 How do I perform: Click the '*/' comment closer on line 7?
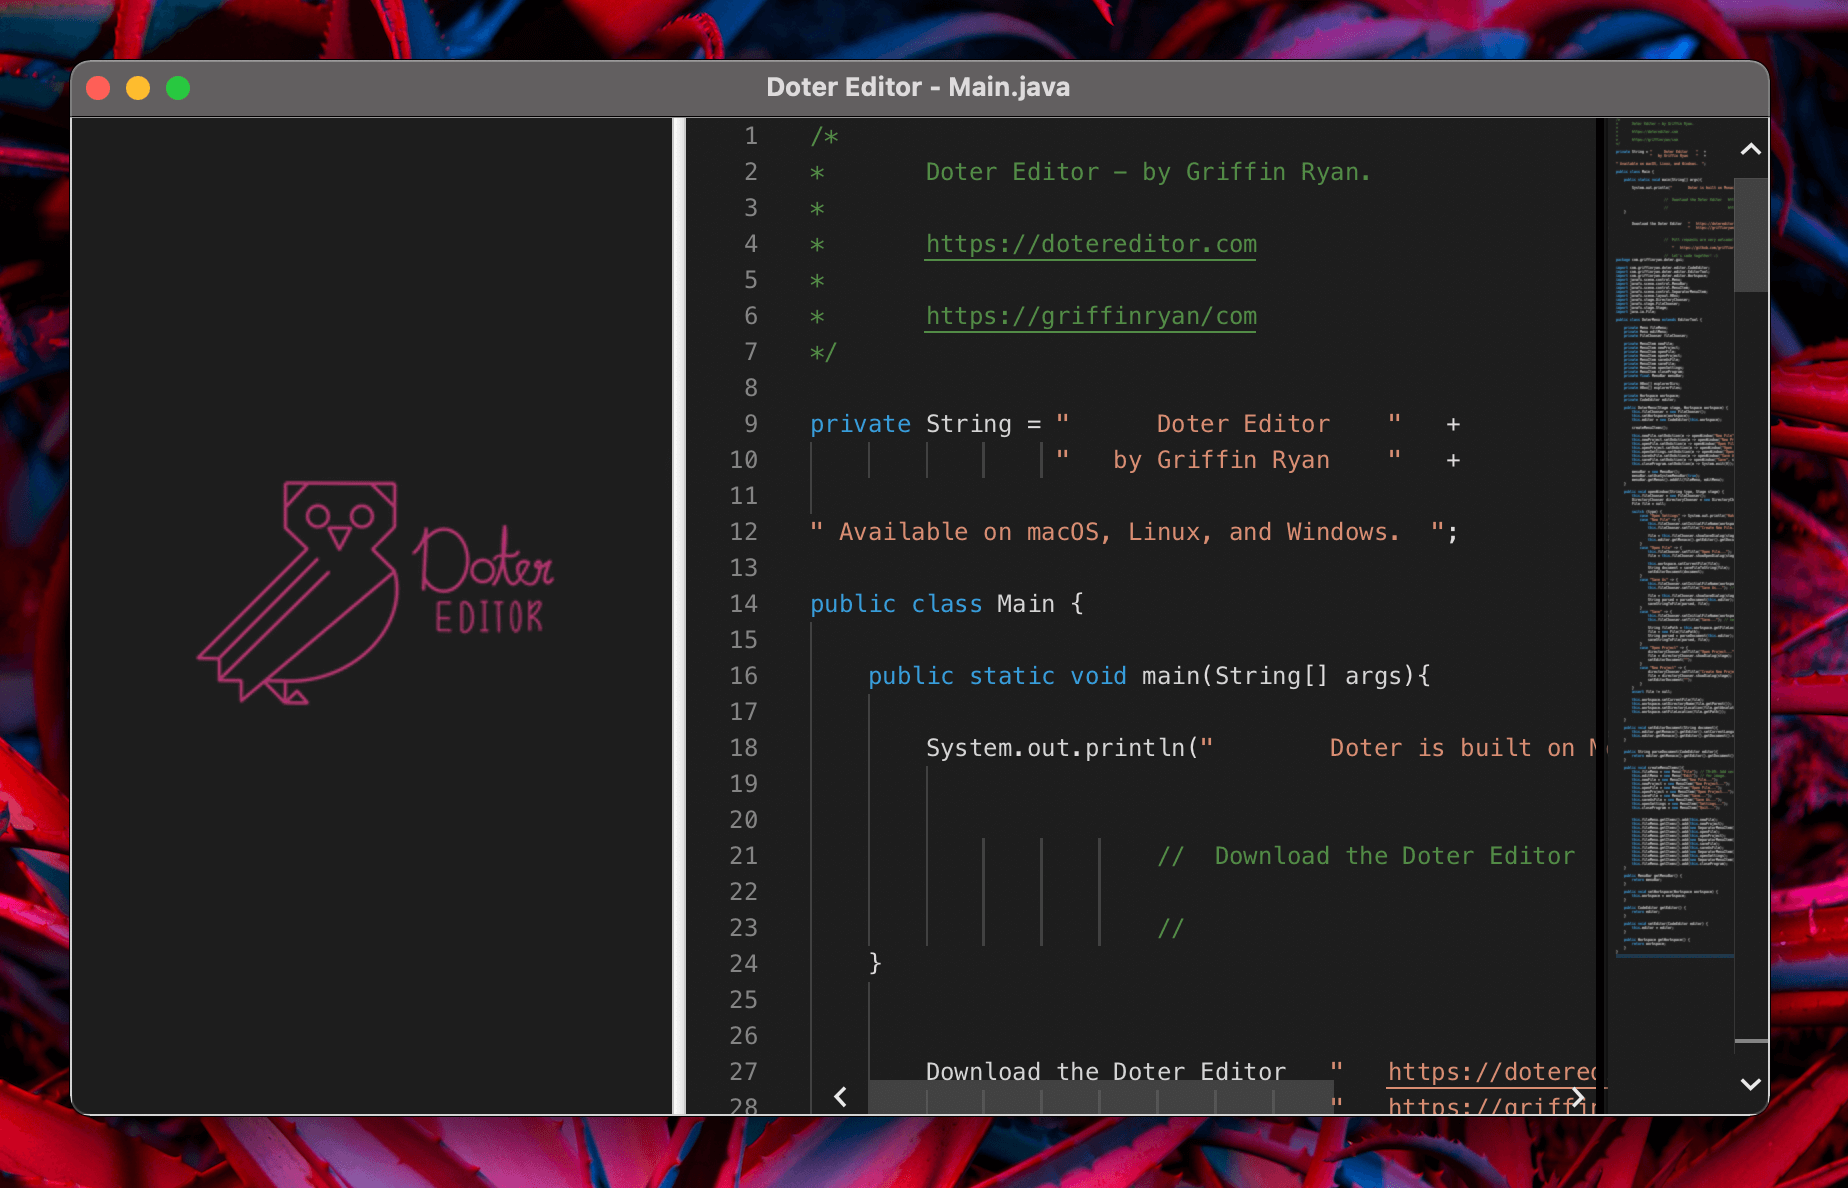(x=823, y=352)
